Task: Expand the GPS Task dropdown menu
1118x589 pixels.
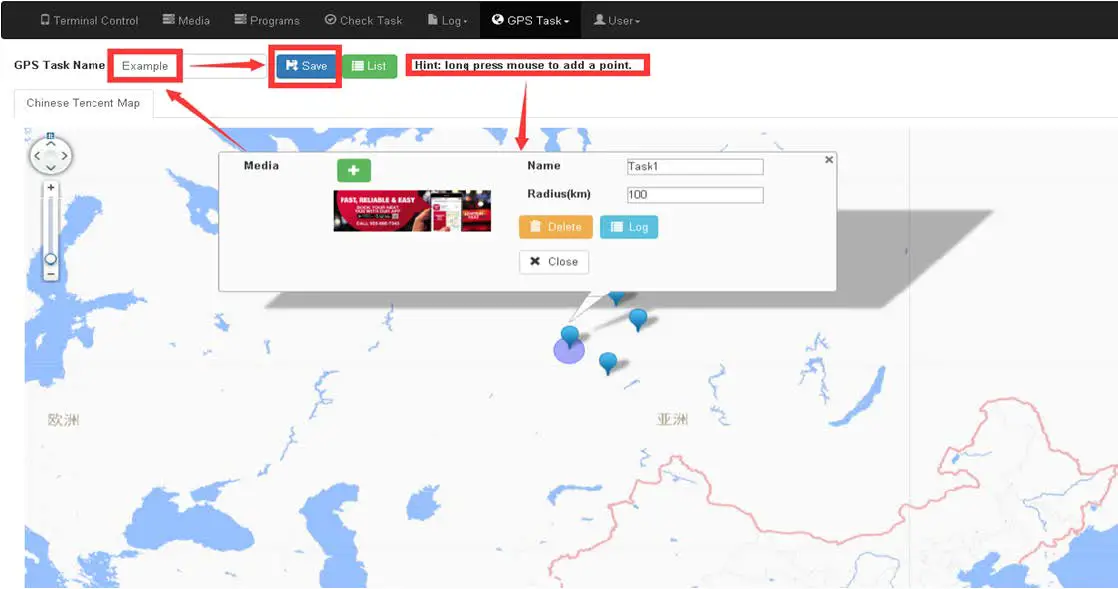Action: [x=530, y=20]
